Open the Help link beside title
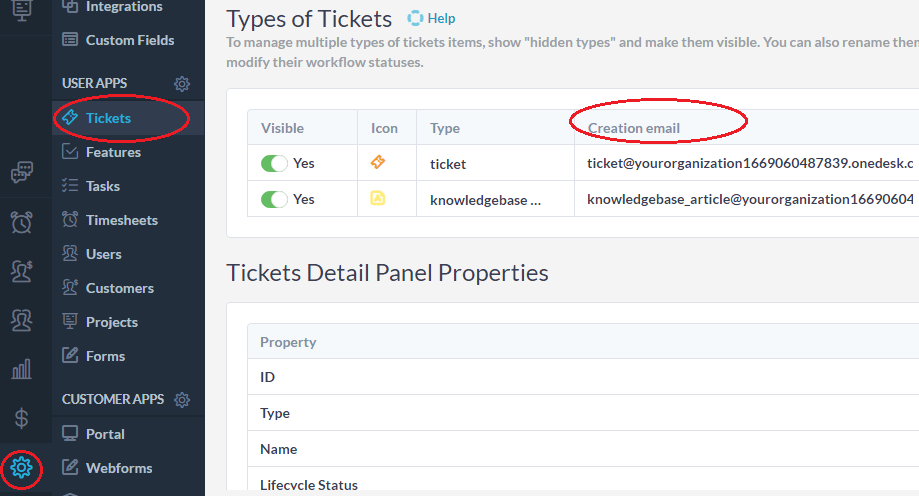The image size is (919, 496). pyautogui.click(x=432, y=18)
